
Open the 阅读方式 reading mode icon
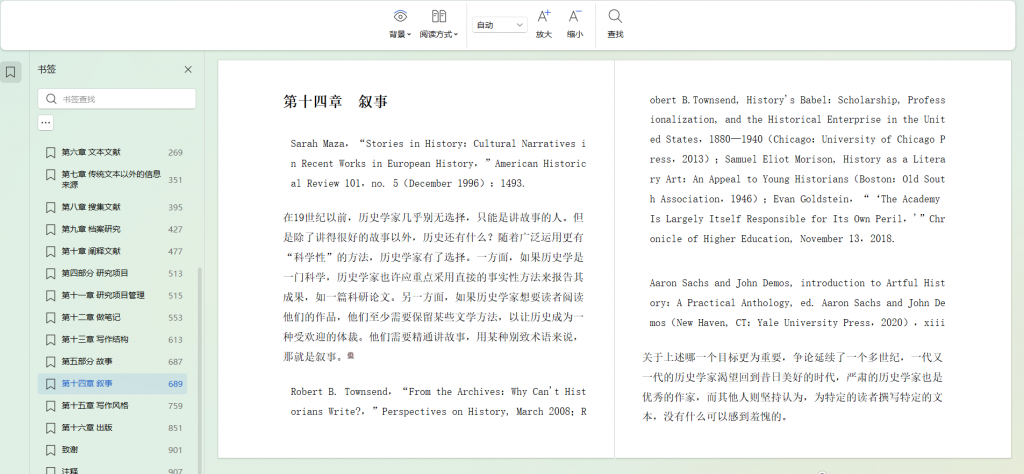(439, 16)
